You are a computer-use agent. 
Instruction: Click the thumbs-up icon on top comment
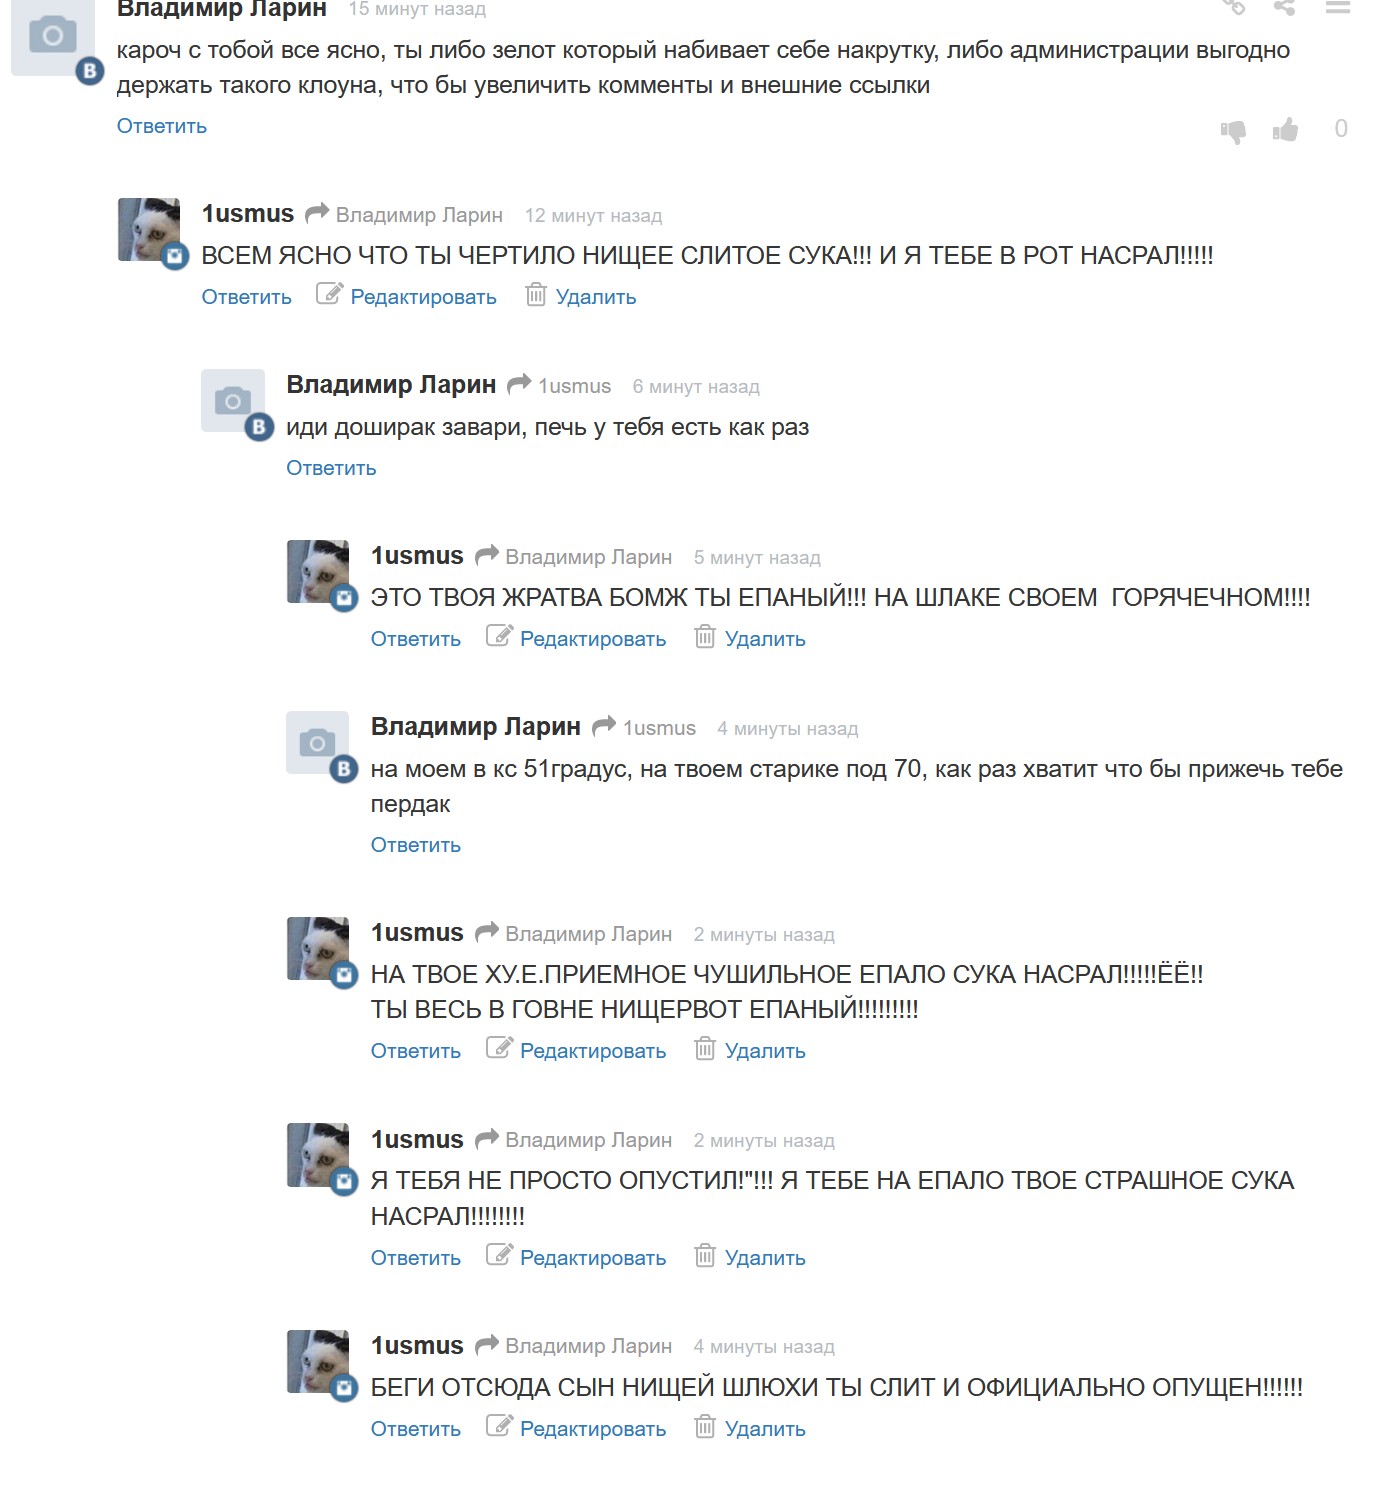[x=1285, y=129]
